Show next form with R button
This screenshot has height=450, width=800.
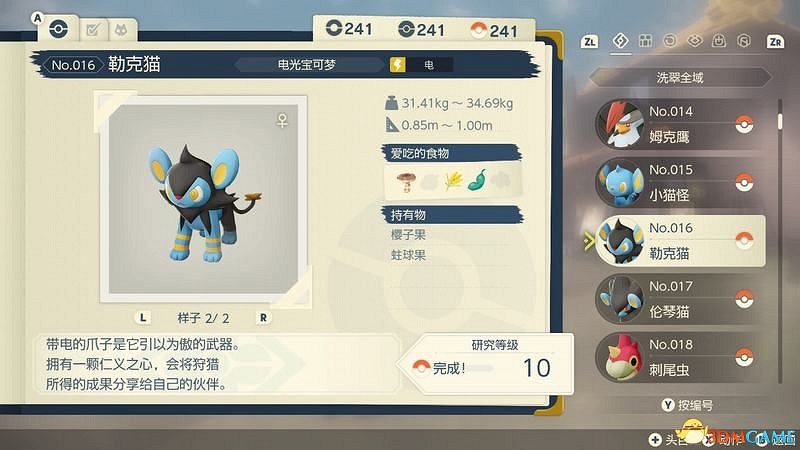click(263, 317)
